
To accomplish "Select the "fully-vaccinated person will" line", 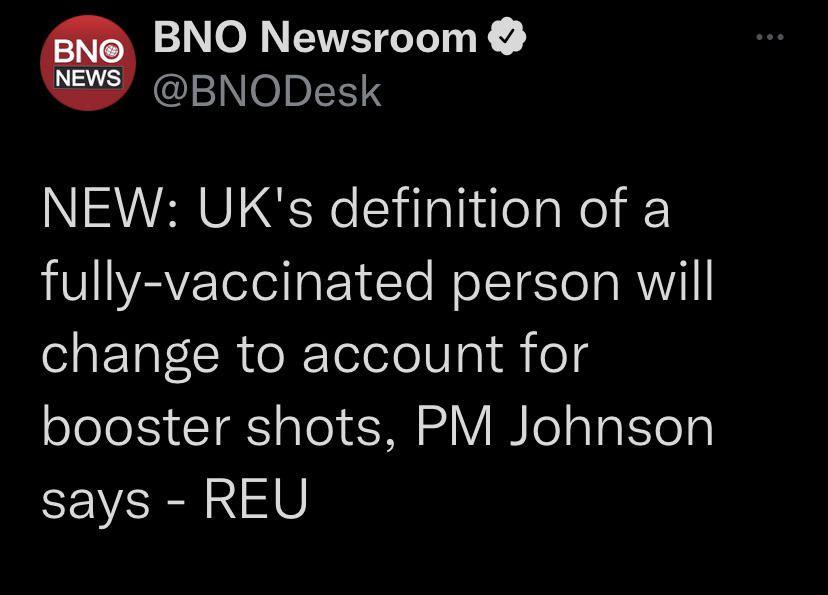I will [x=378, y=284].
